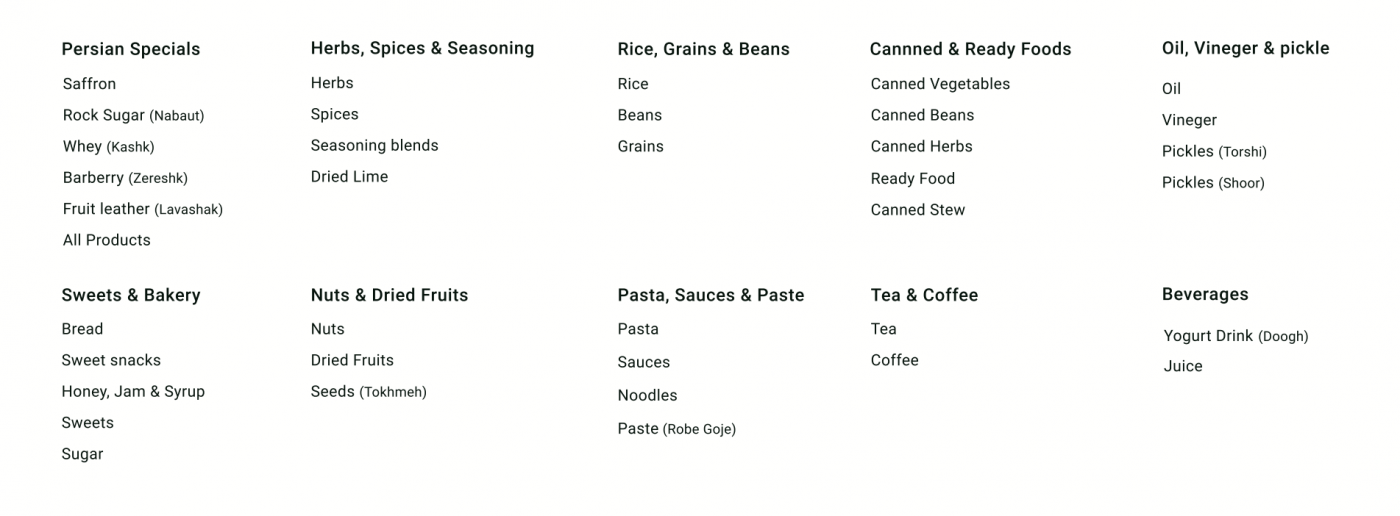
Task: Open the Saffron category link
Action: 89,84
